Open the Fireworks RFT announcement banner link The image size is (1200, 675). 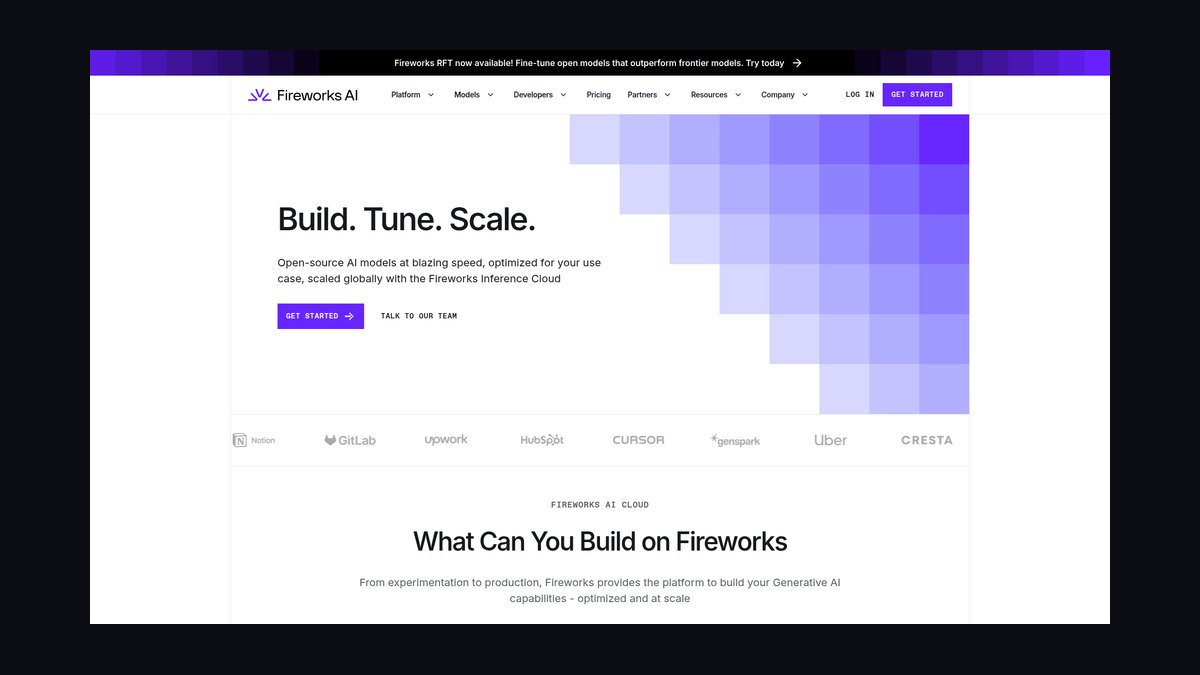click(x=598, y=63)
